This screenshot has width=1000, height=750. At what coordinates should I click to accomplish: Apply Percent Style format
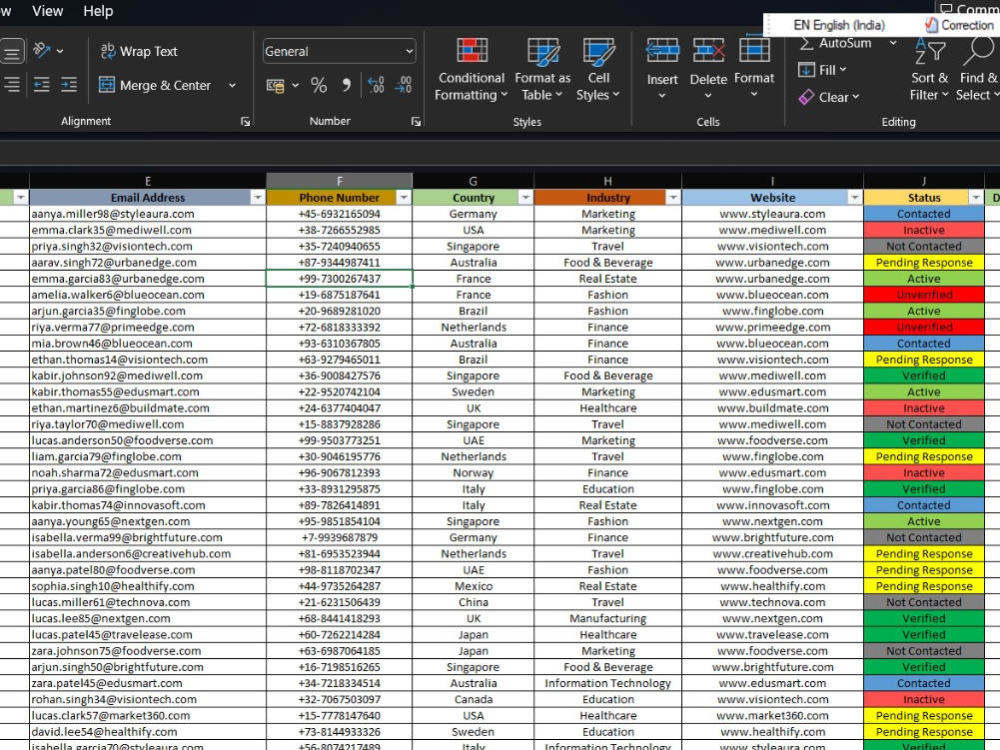(318, 85)
